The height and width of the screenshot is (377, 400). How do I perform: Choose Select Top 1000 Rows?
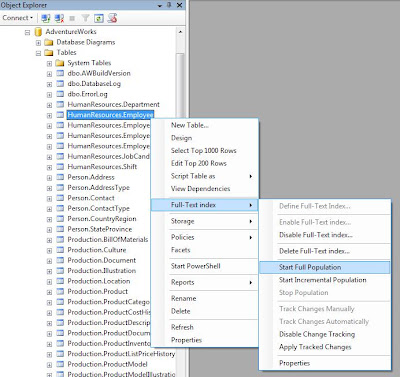204,151
